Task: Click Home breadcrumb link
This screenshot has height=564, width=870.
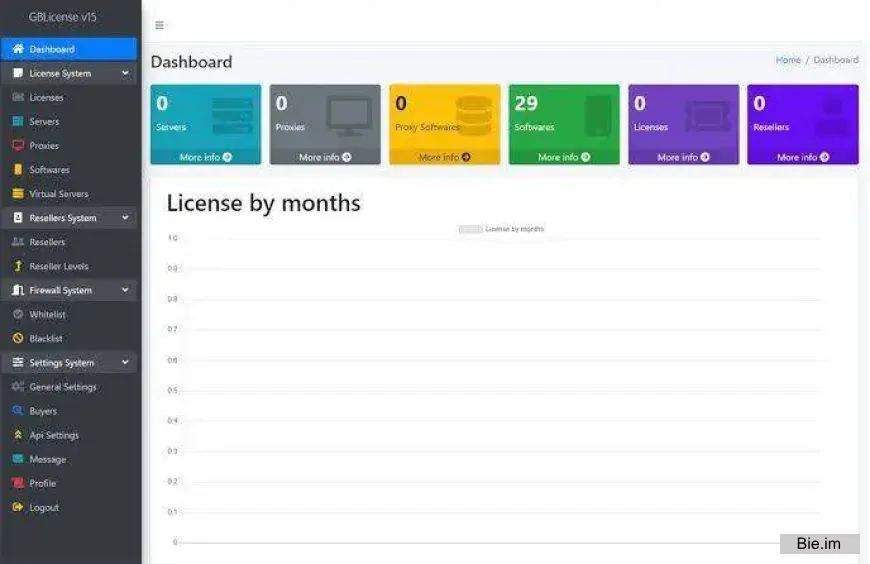Action: click(x=788, y=60)
